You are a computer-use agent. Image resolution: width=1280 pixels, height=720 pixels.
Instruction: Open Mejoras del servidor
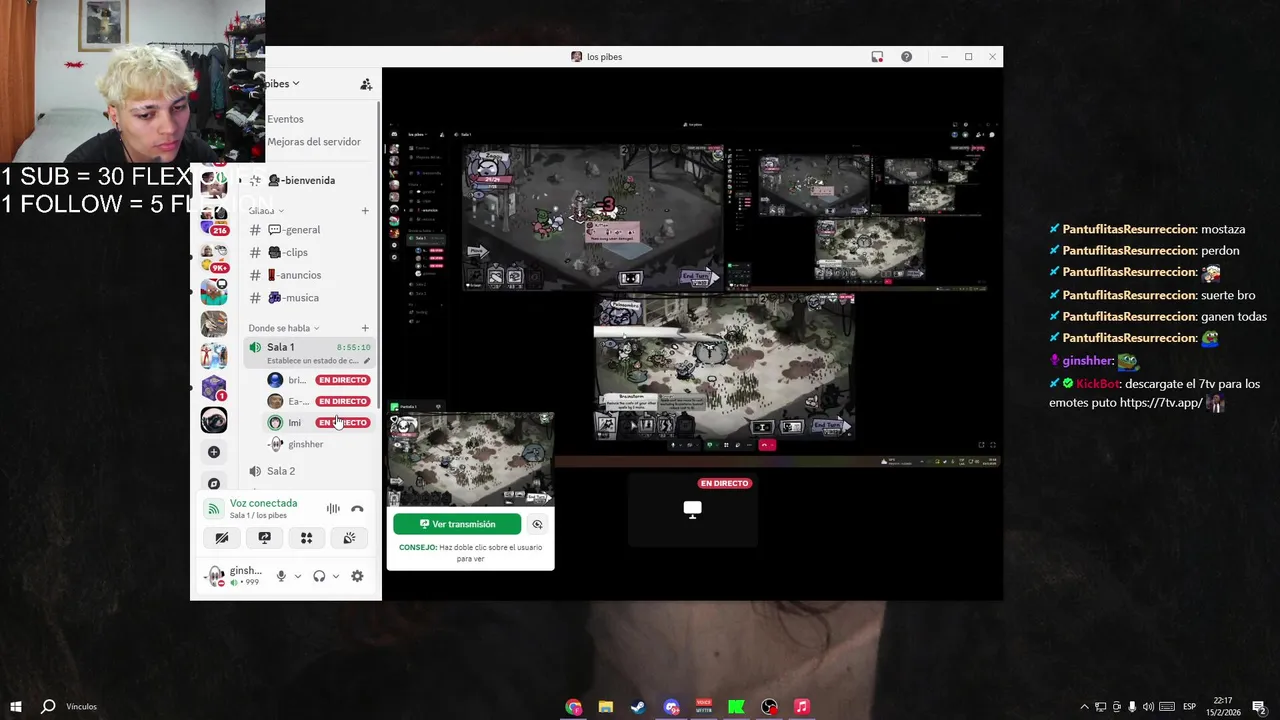click(314, 142)
